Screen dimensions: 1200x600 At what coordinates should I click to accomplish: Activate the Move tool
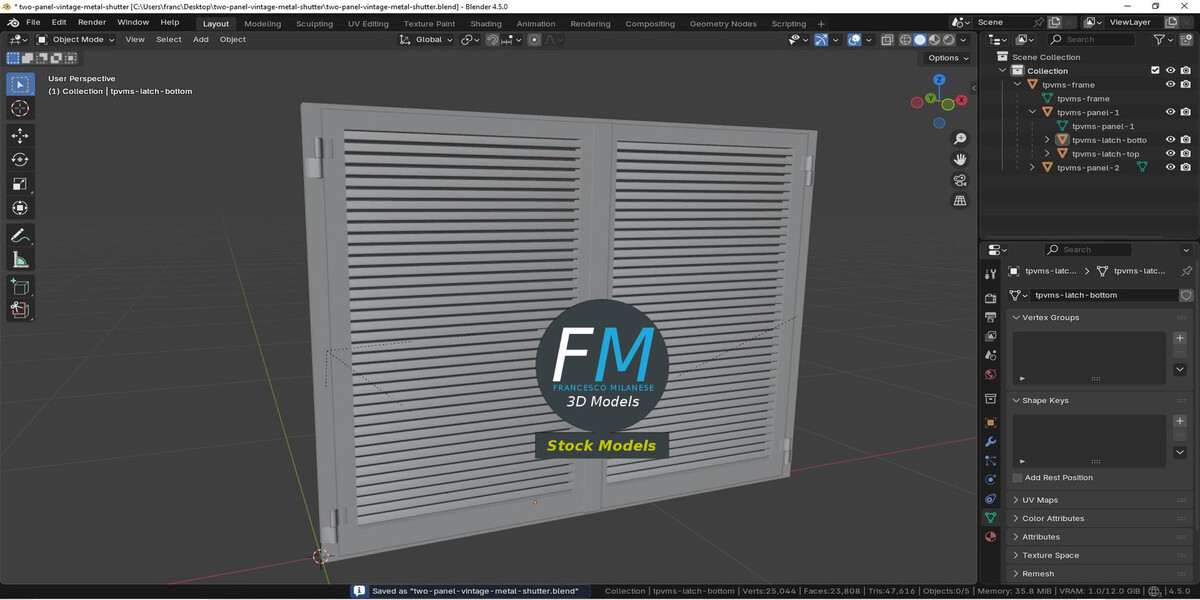coord(20,135)
